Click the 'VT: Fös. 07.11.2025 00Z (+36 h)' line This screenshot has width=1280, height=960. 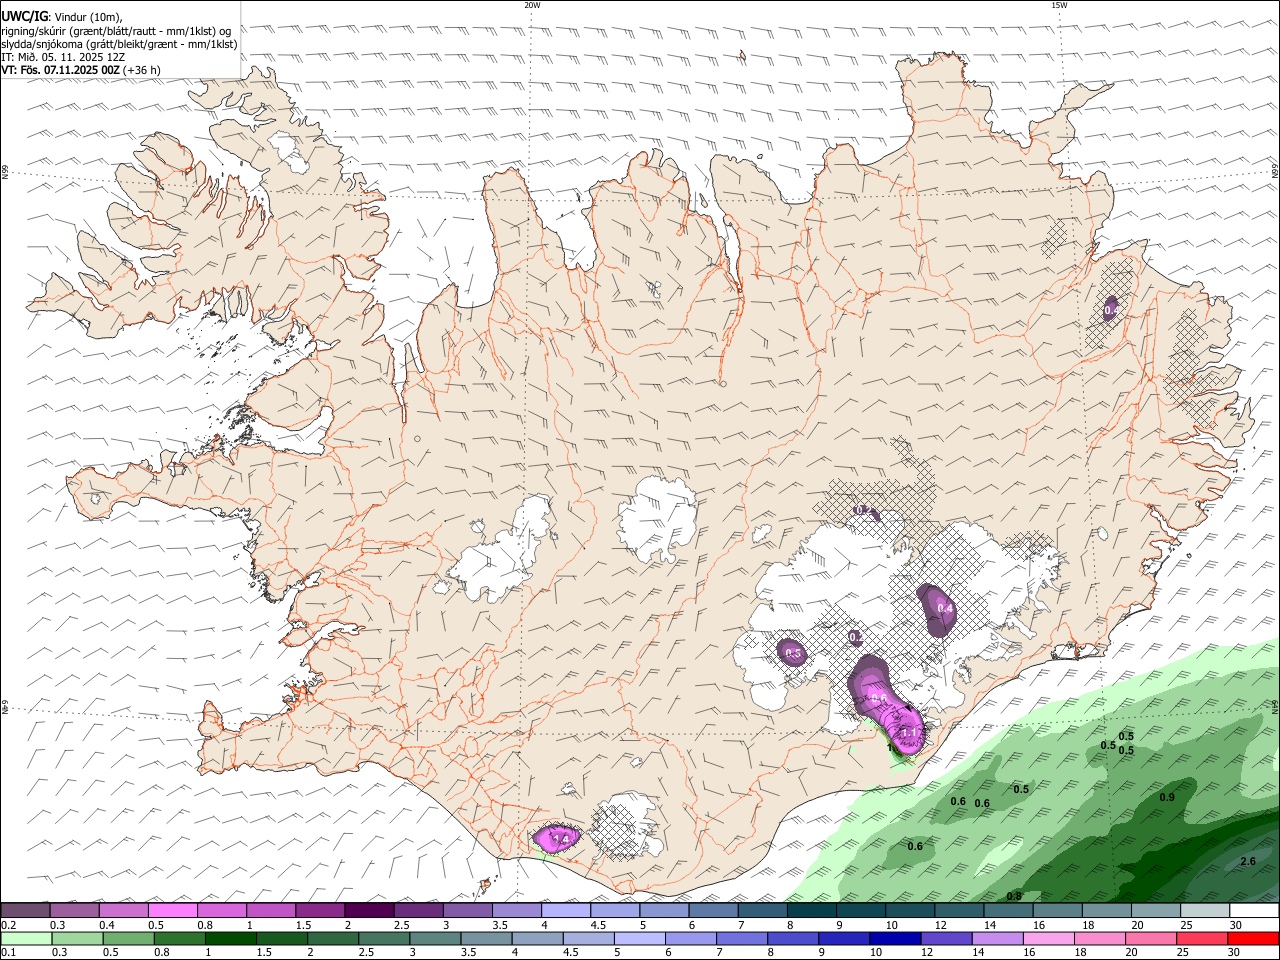pyautogui.click(x=81, y=70)
